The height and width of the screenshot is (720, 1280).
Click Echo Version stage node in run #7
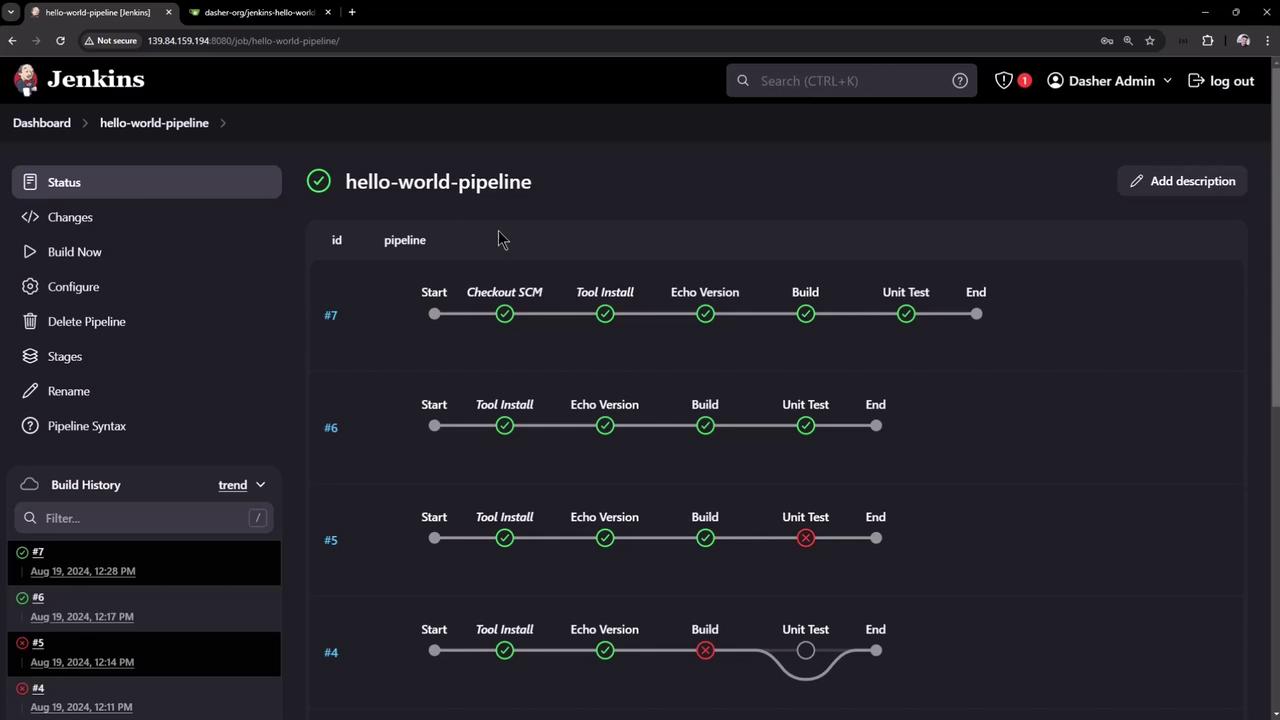pyautogui.click(x=705, y=314)
